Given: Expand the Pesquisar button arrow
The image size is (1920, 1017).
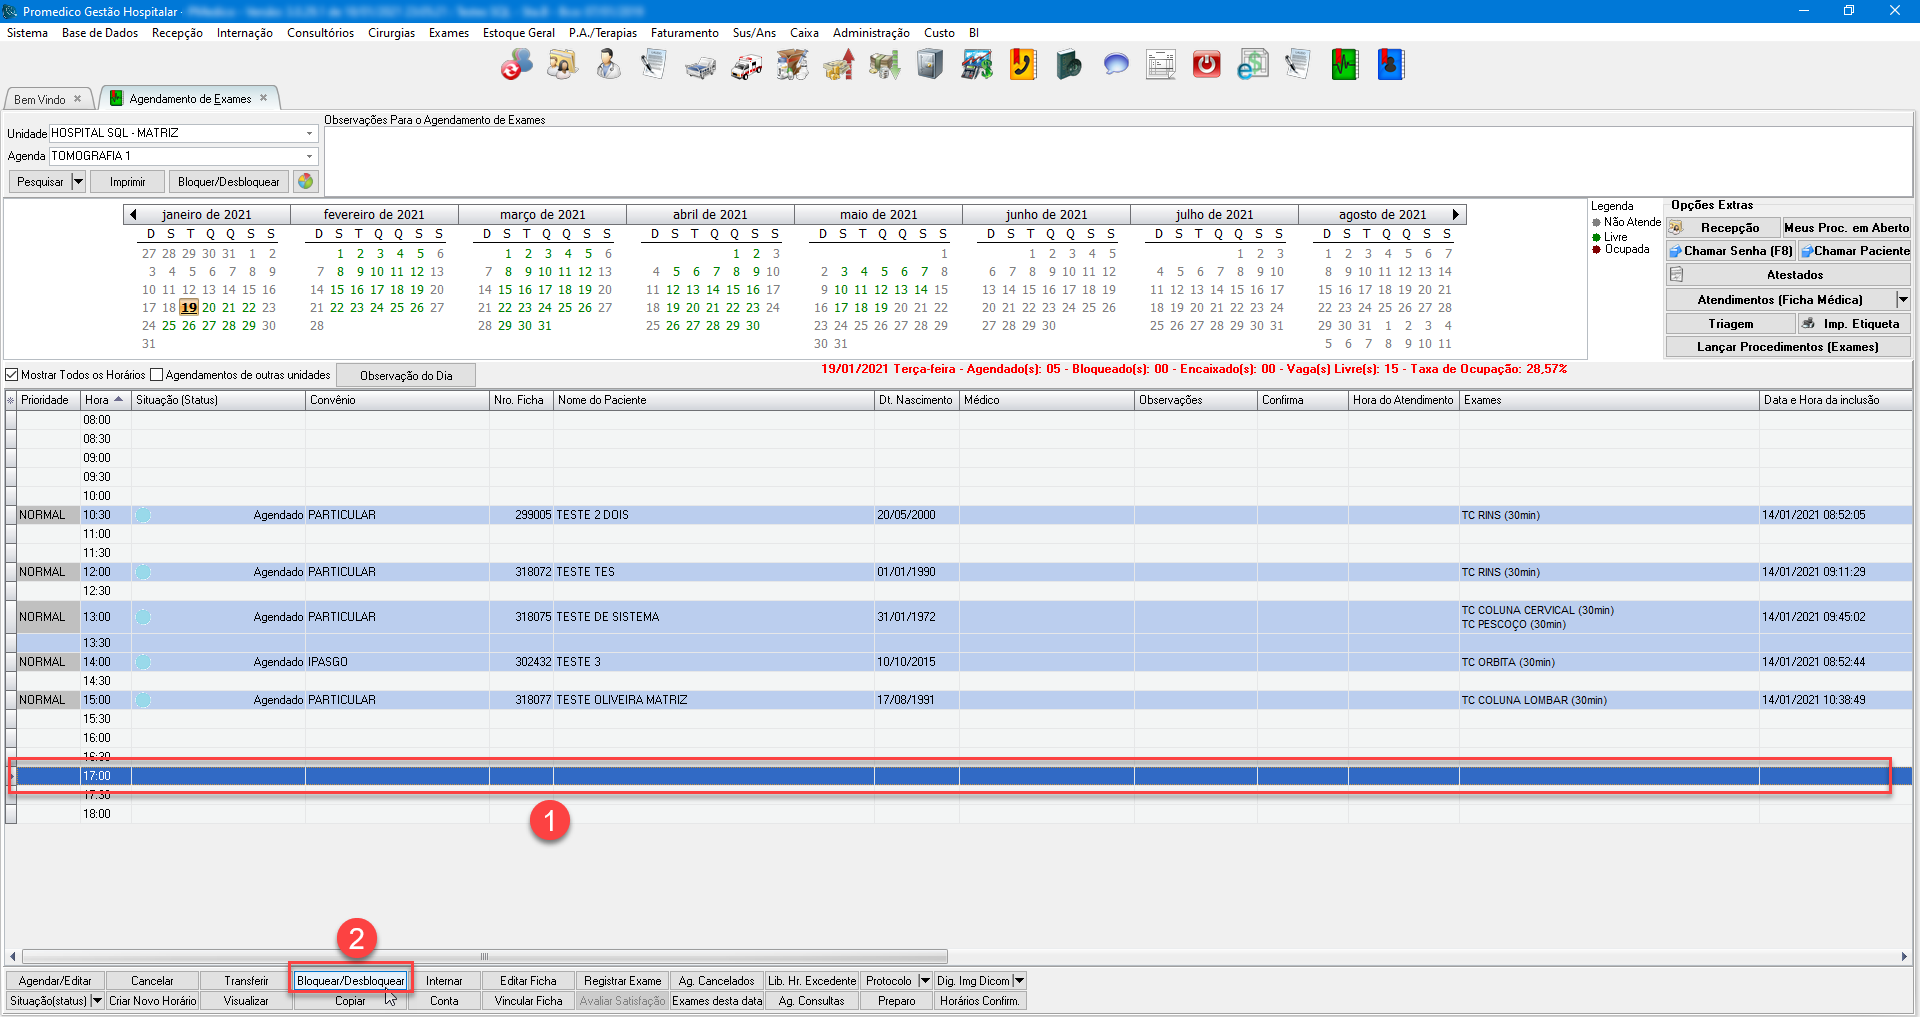Looking at the screenshot, I should point(78,182).
